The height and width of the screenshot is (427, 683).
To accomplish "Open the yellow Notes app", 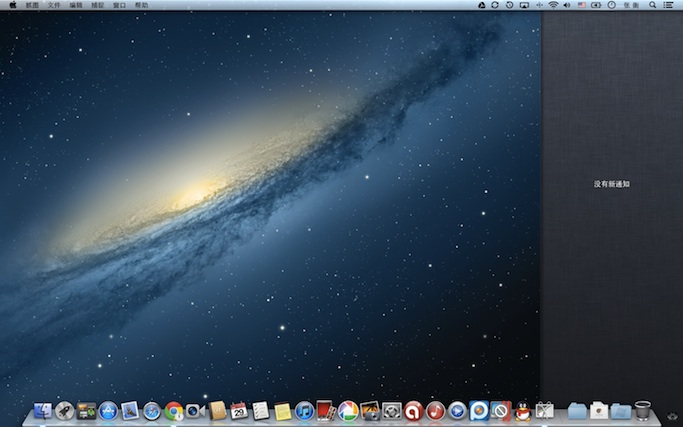I will pos(282,410).
